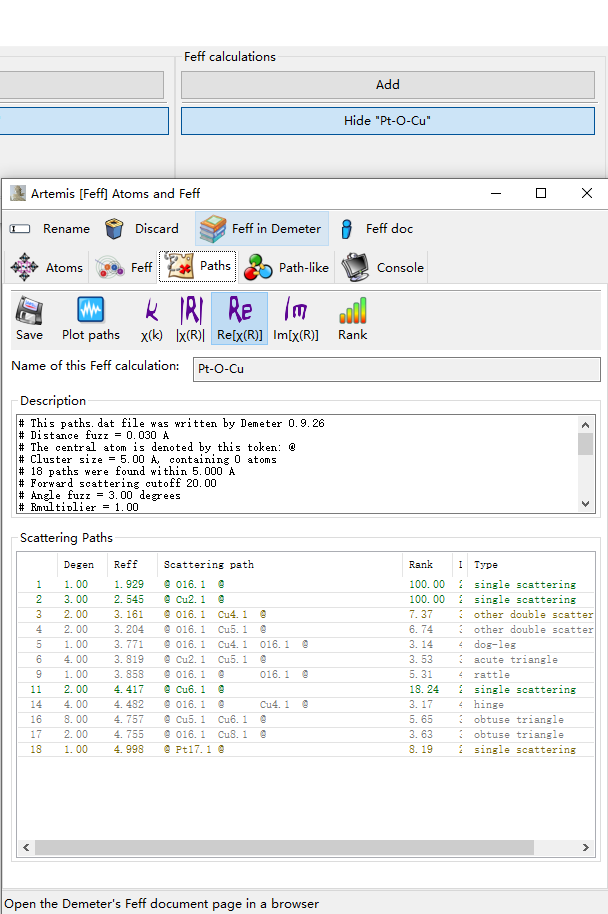The image size is (608, 914).
Task: Click the Feff calculation name field
Action: [x=395, y=369]
